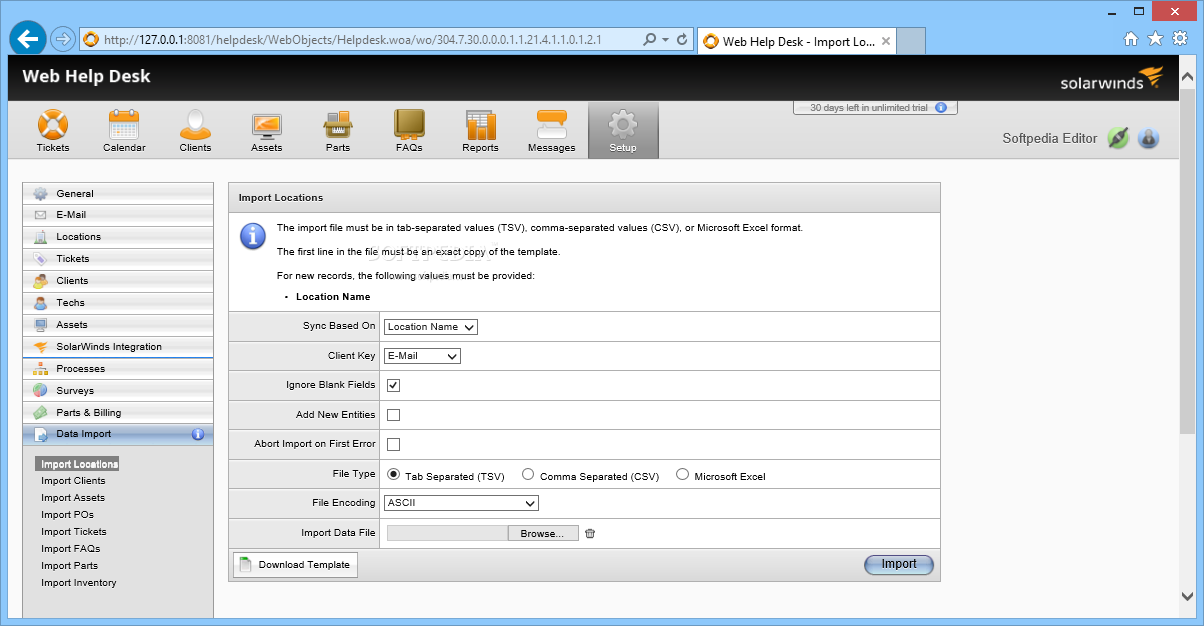Image resolution: width=1204 pixels, height=626 pixels.
Task: Click the browser favorites star icon
Action: point(1155,39)
